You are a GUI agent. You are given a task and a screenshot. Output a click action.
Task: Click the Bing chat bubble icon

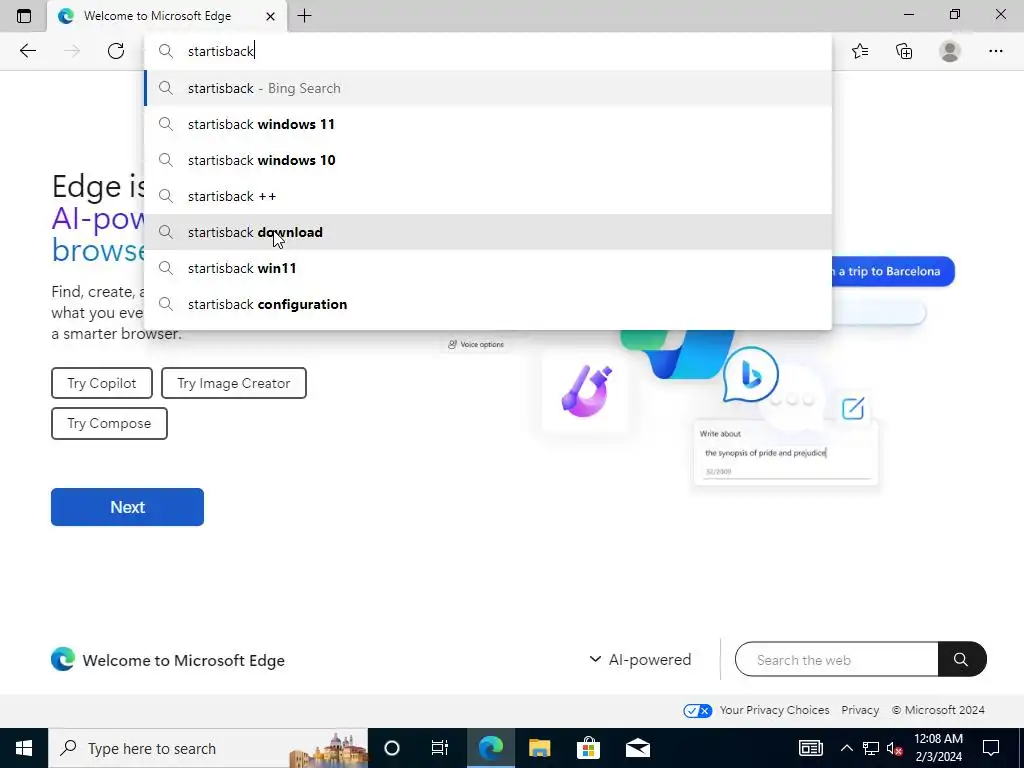[x=750, y=375]
